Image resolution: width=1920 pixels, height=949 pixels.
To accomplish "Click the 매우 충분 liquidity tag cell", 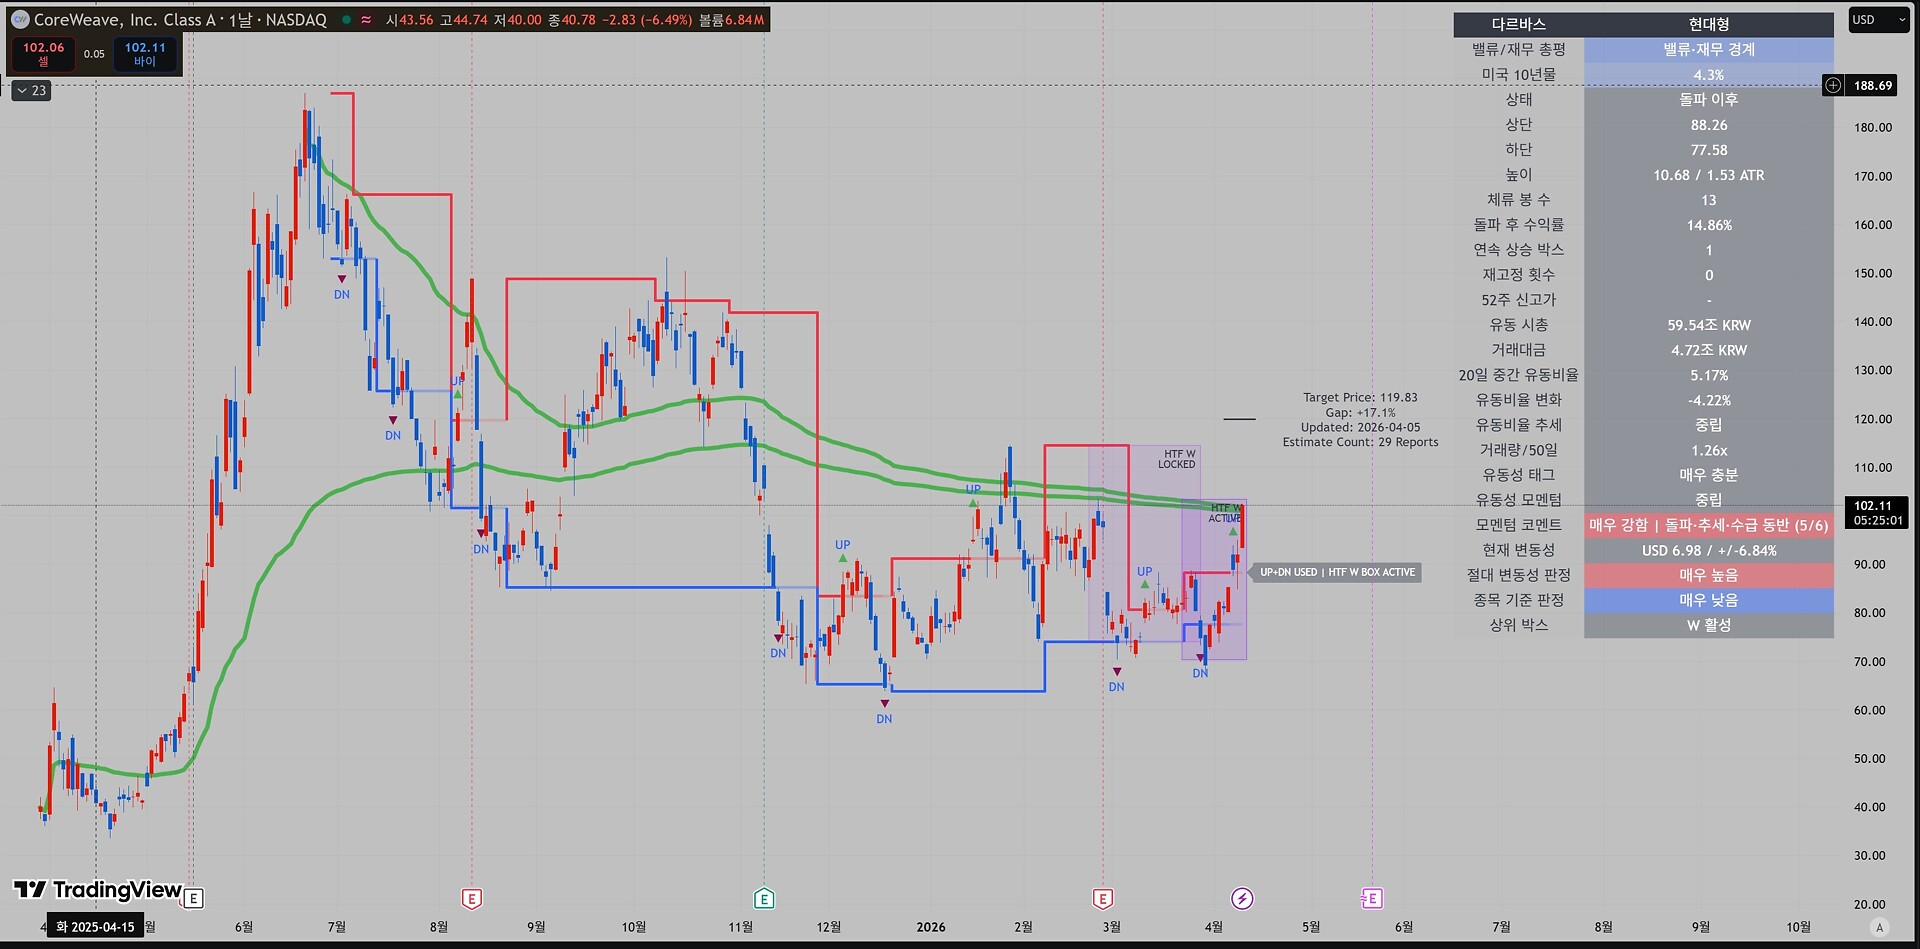I will (x=1709, y=474).
